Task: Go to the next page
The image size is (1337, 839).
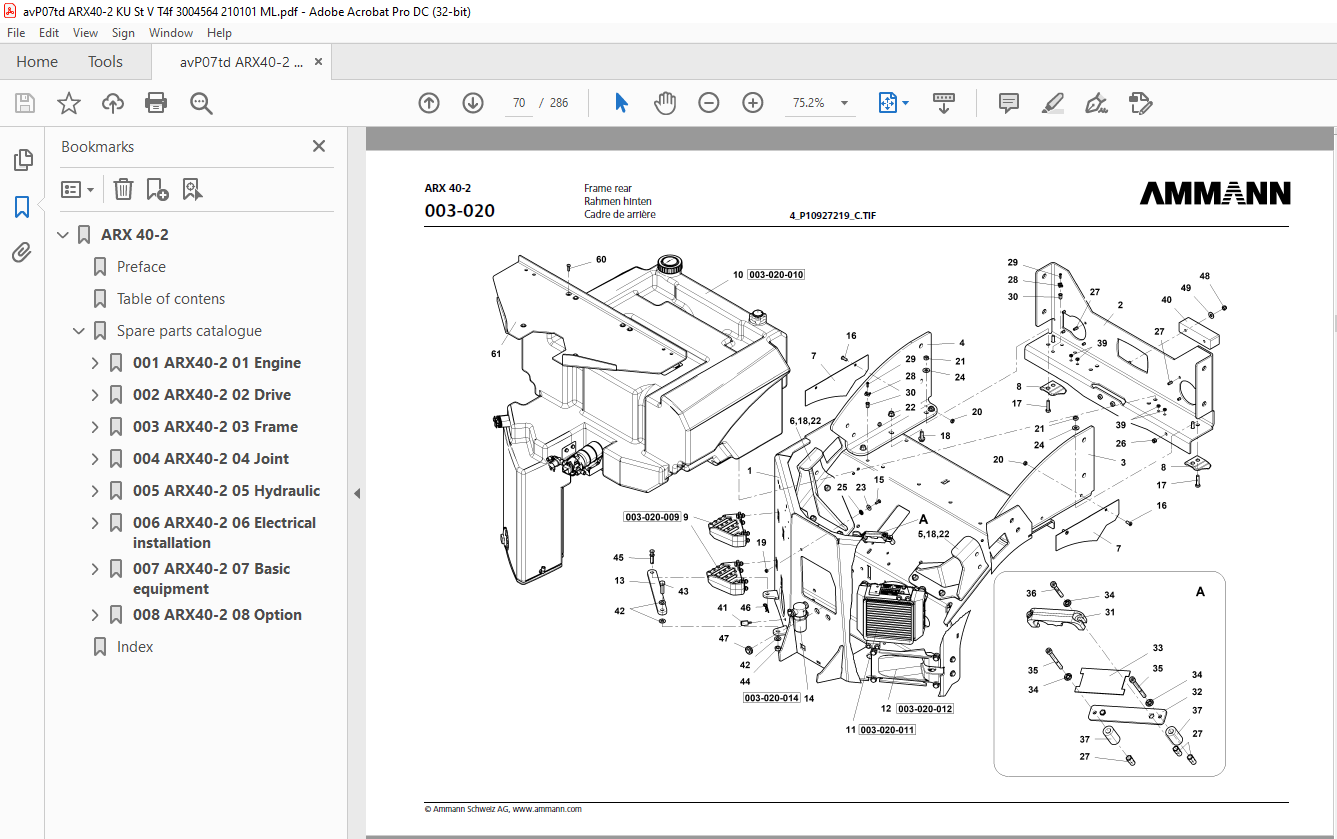Action: pyautogui.click(x=473, y=103)
